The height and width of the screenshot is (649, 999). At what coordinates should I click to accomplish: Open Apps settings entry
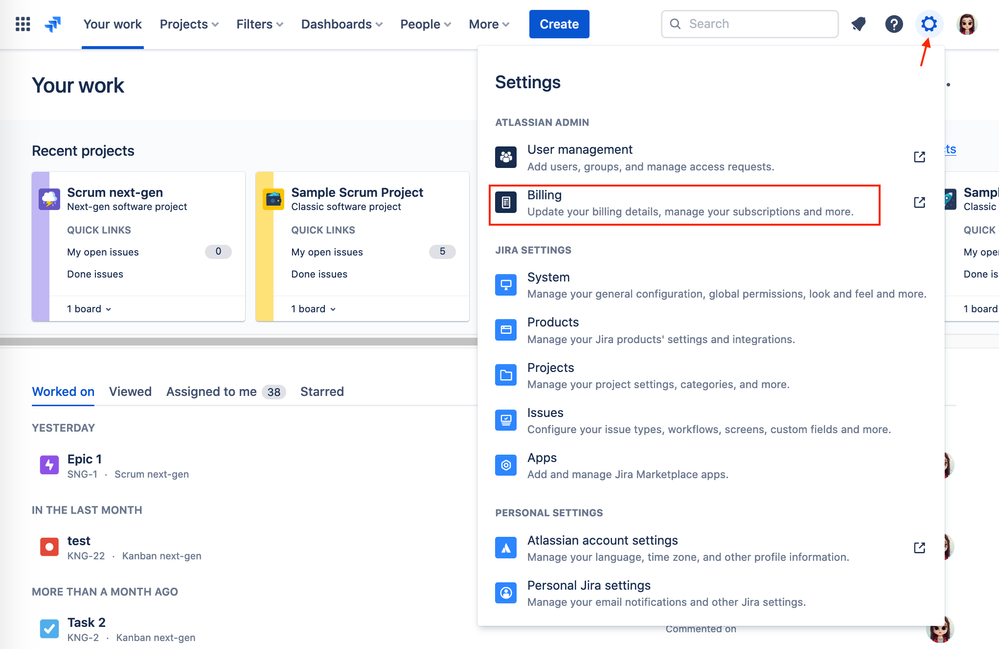pos(710,466)
